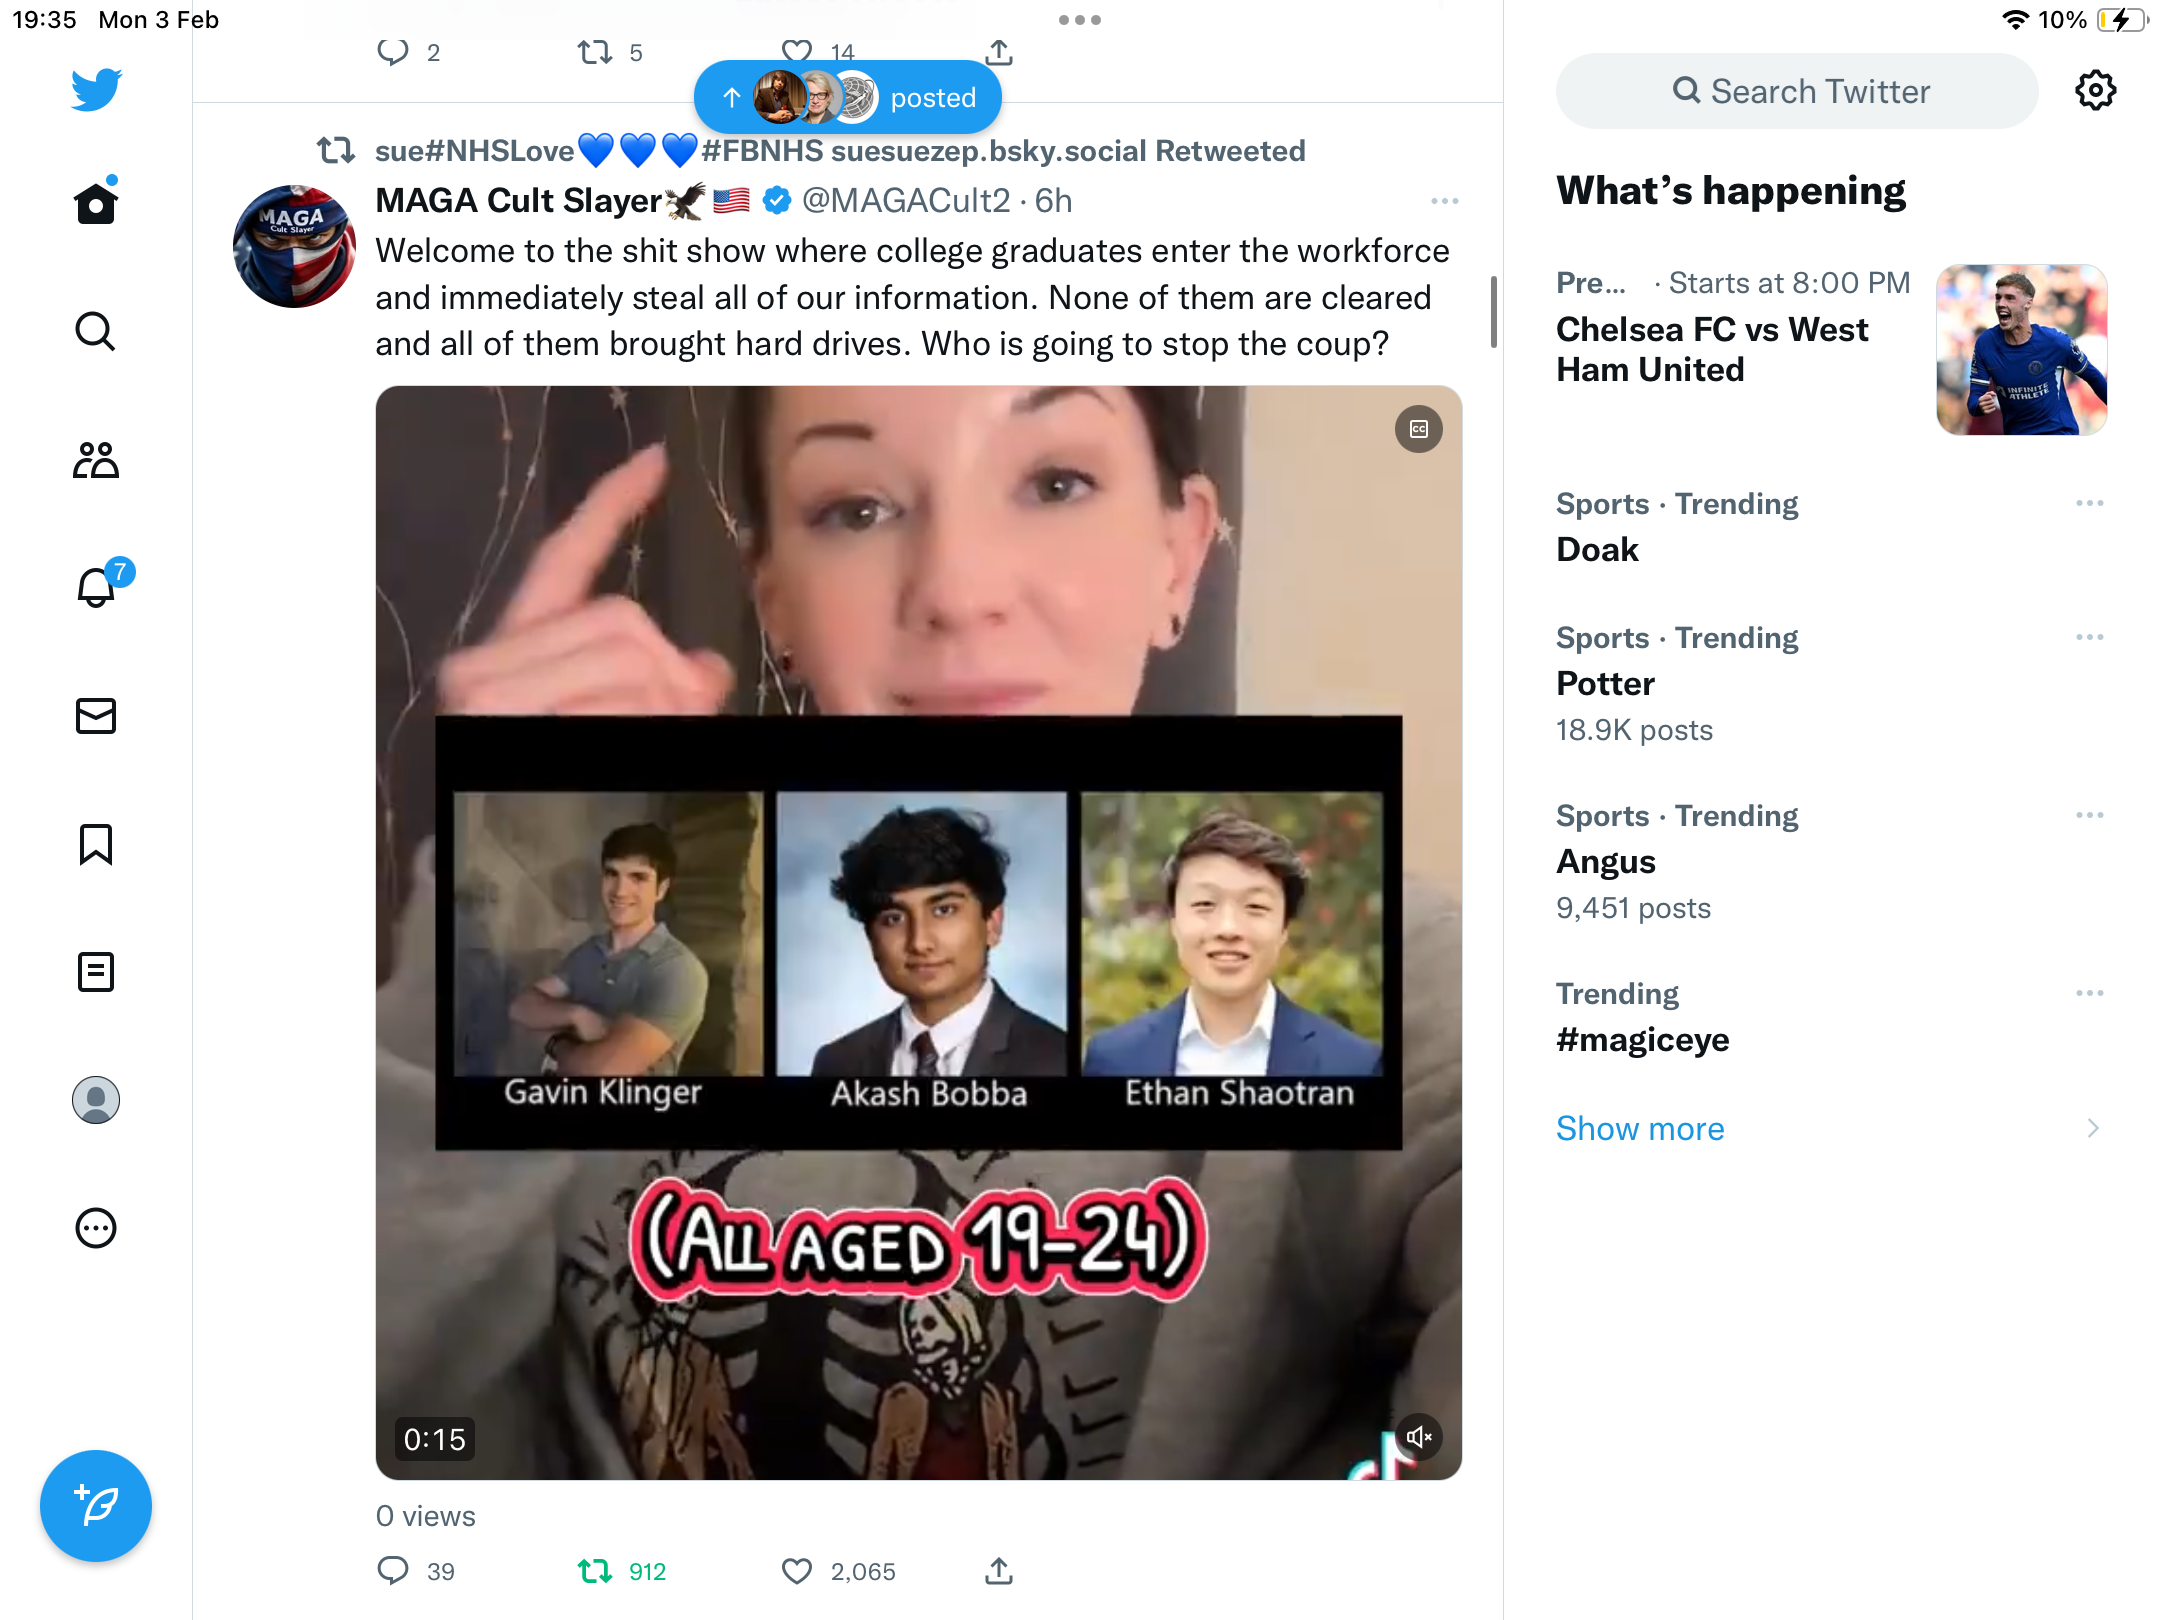This screenshot has height=1620, width=2160.
Task: Open the Potter trending topic
Action: [x=1605, y=683]
